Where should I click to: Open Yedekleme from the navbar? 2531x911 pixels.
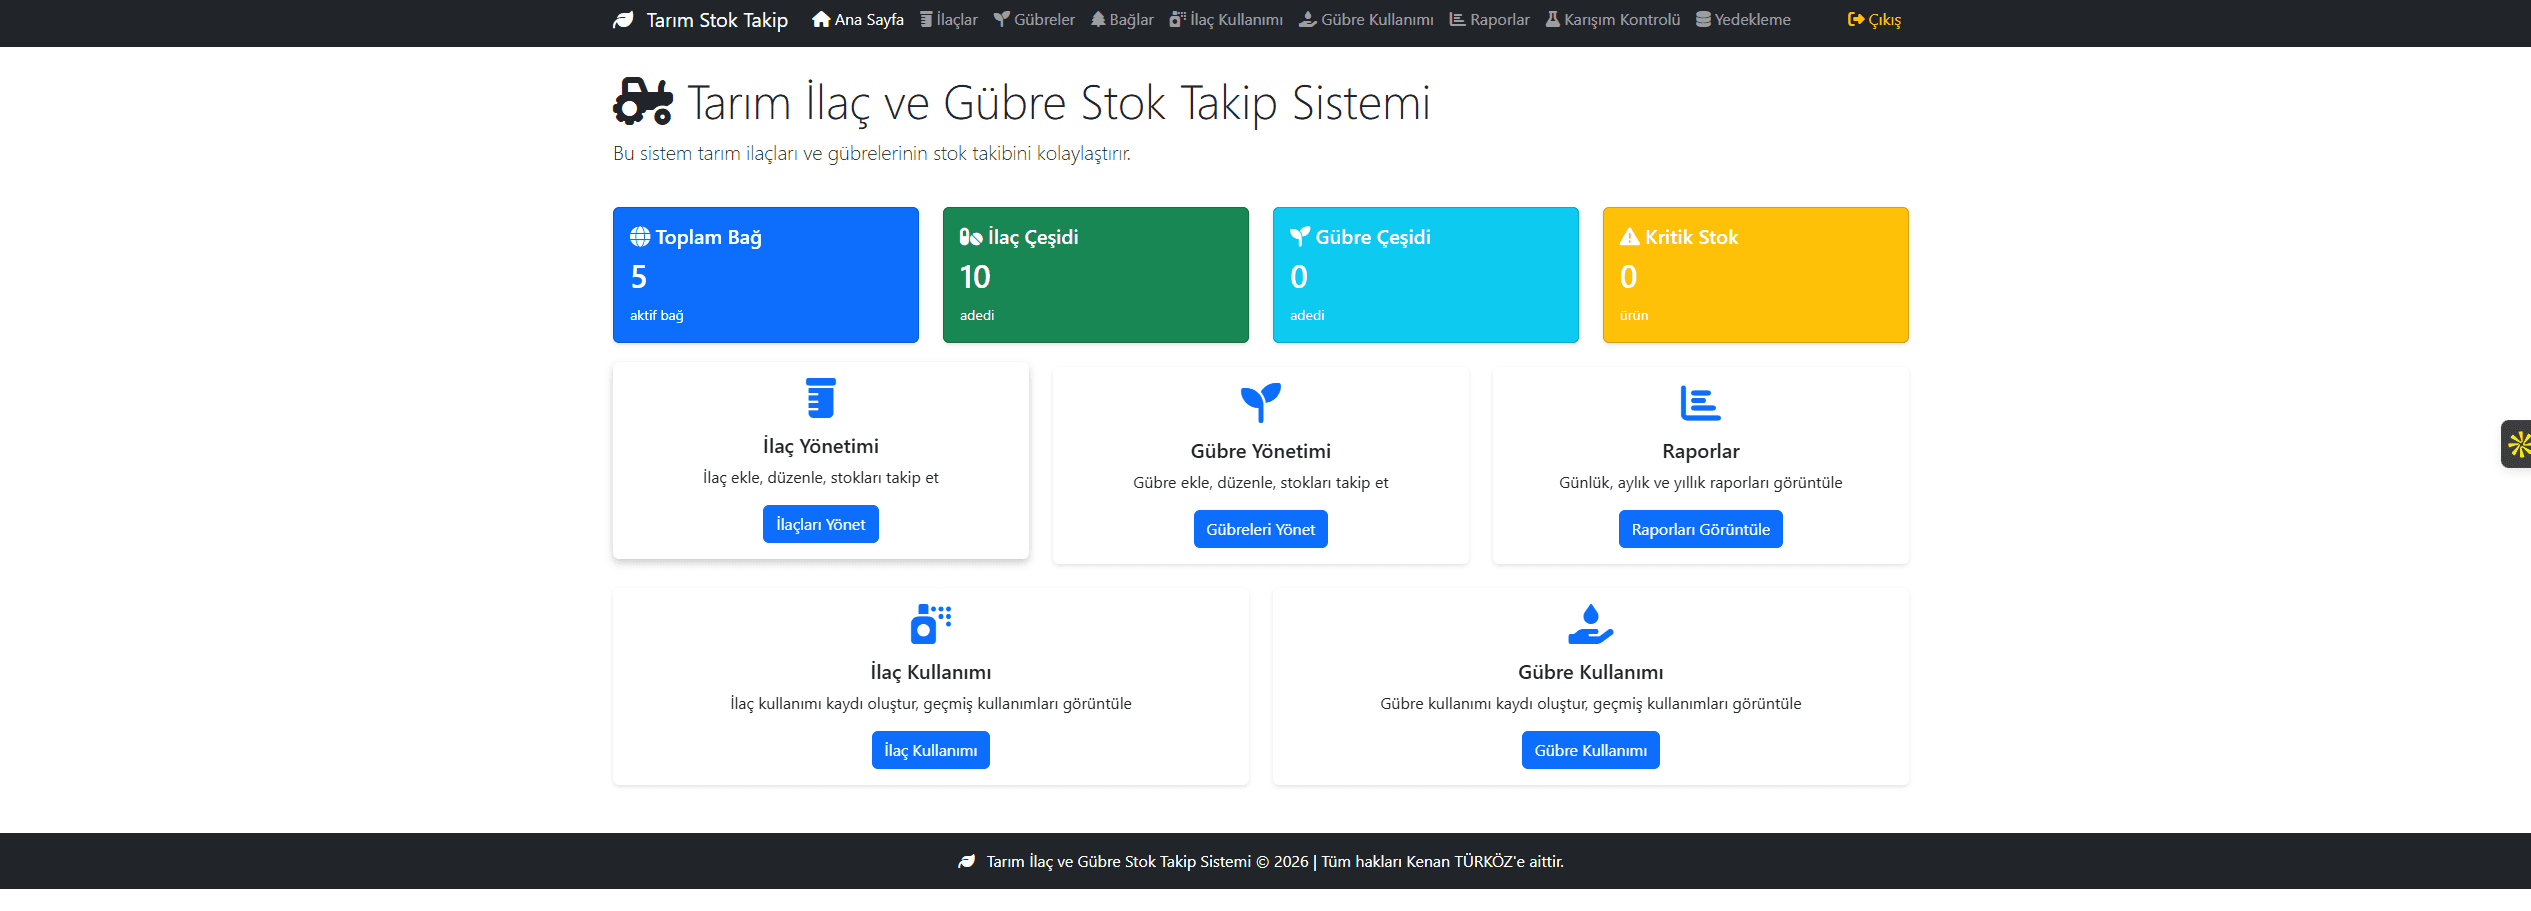tap(1743, 20)
